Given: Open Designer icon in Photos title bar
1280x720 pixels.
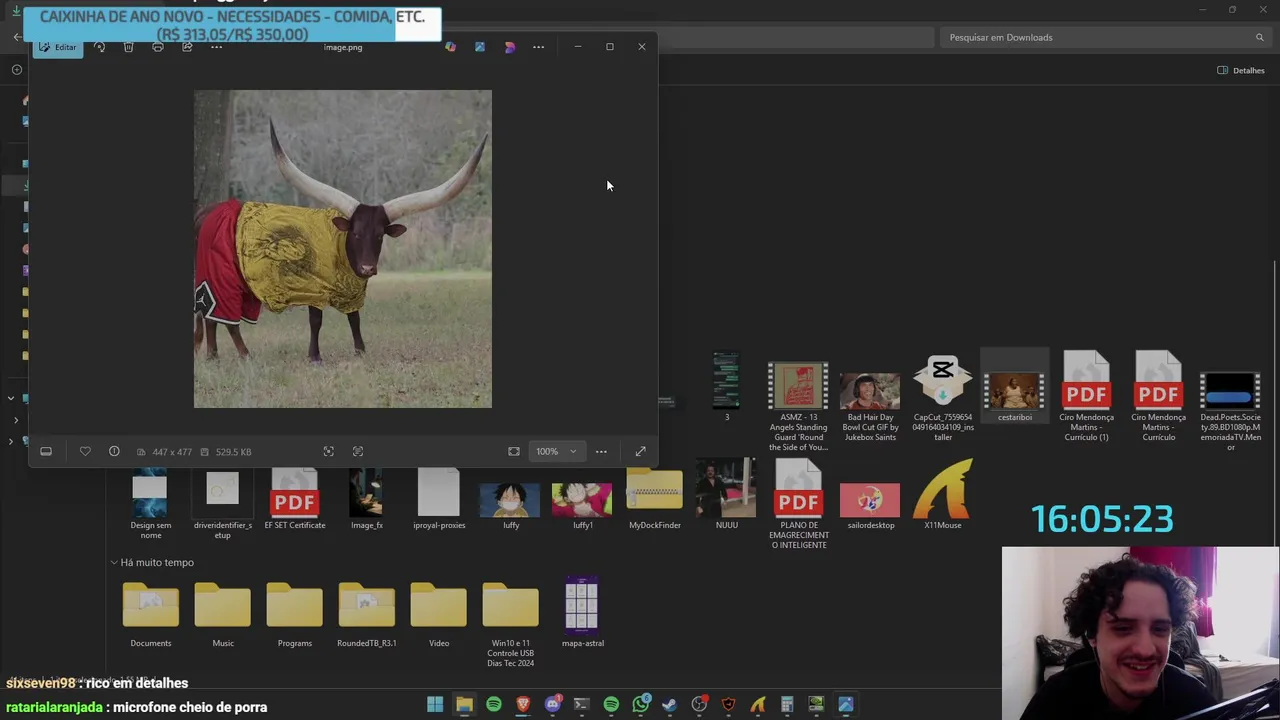Looking at the screenshot, I should click(x=480, y=47).
